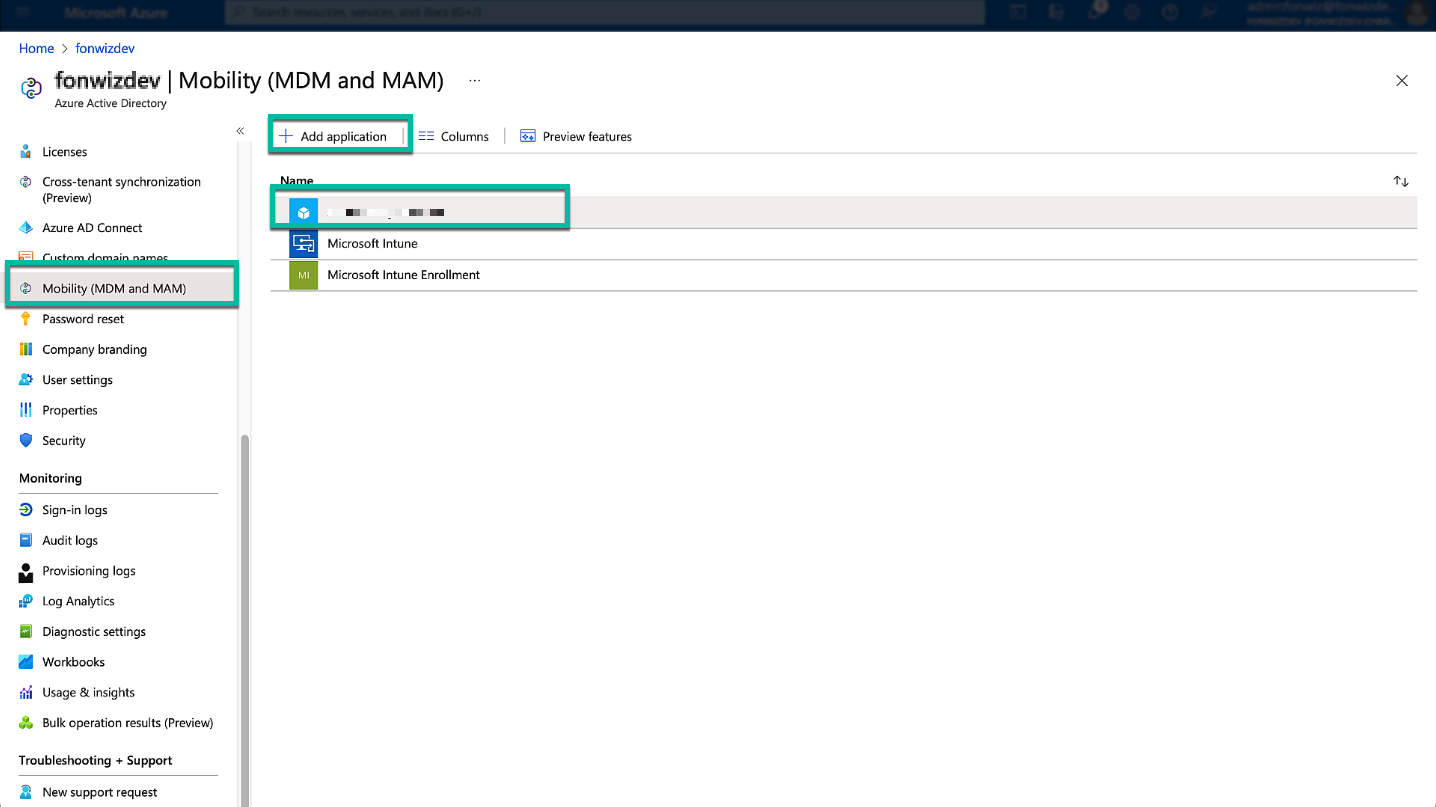The height and width of the screenshot is (807, 1436).
Task: Open the more options ellipsis beside title
Action: tap(474, 81)
